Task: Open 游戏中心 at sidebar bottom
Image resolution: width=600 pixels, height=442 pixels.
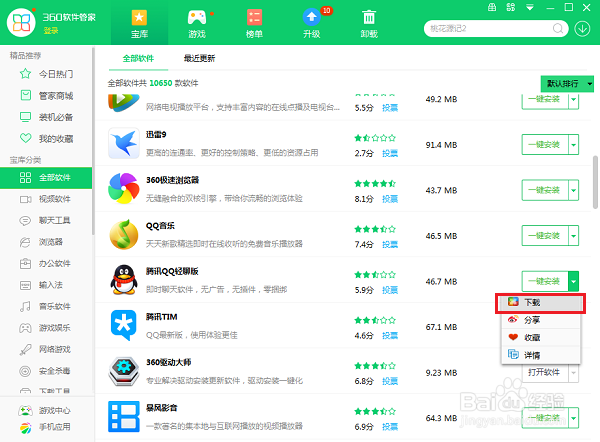Action: tap(45, 411)
